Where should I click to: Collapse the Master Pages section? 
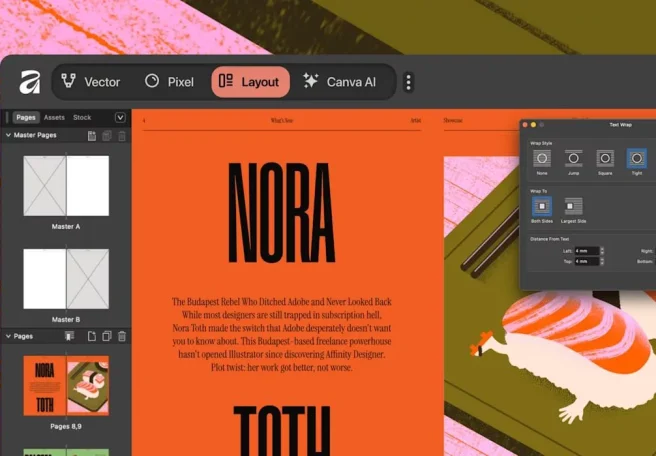coord(8,135)
